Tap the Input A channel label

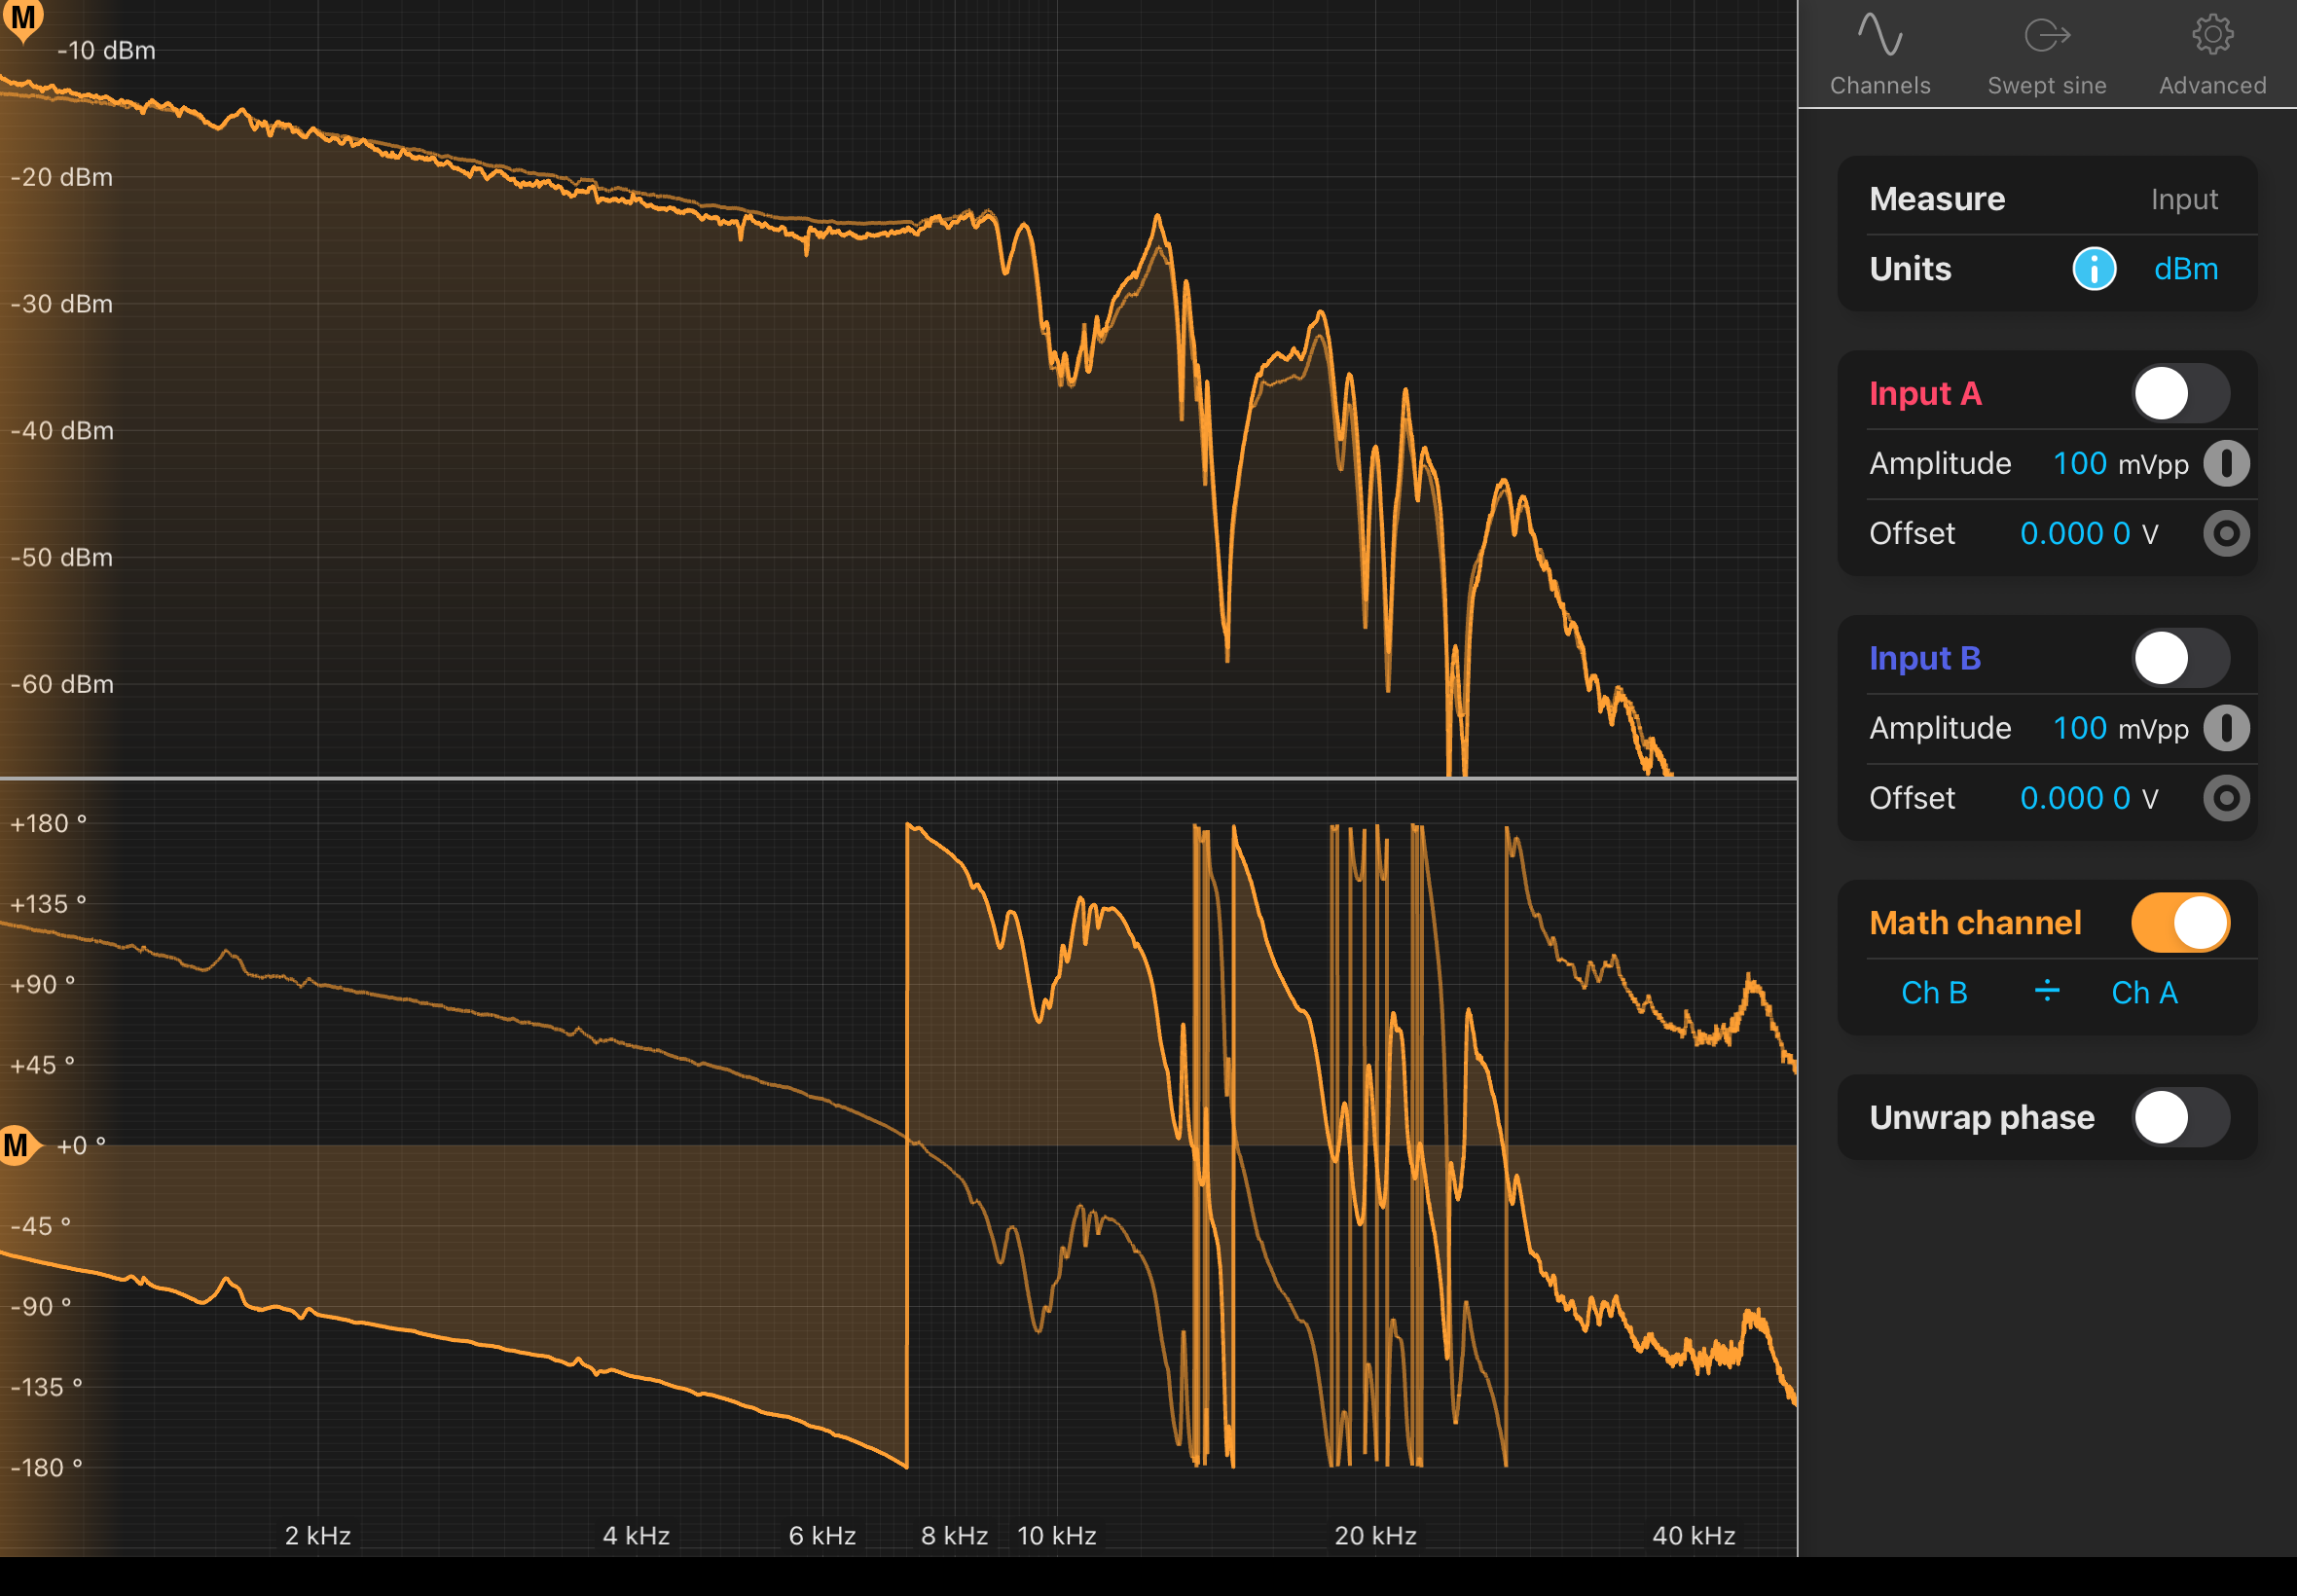tap(1925, 394)
